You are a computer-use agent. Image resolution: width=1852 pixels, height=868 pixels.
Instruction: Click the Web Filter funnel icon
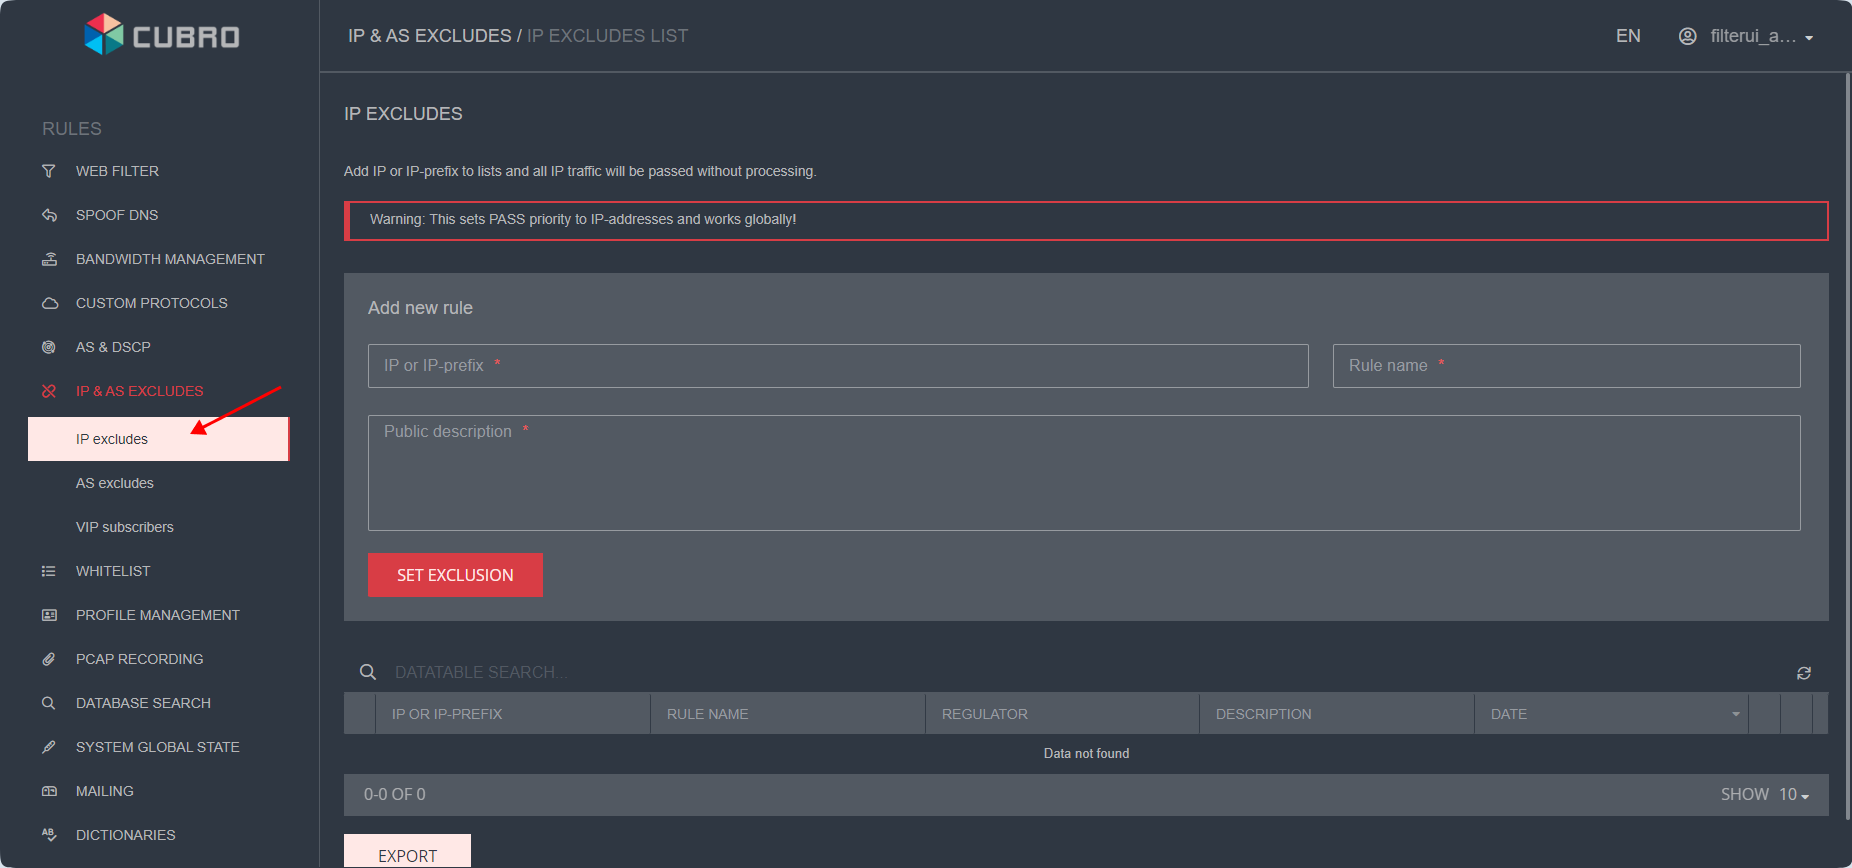(49, 171)
